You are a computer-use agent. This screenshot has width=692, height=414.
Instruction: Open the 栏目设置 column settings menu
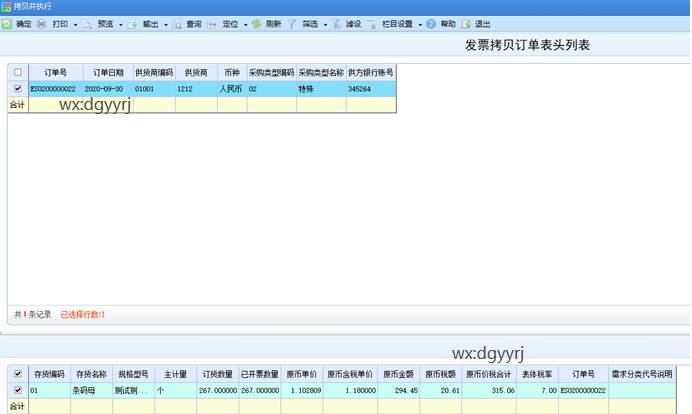(x=397, y=23)
